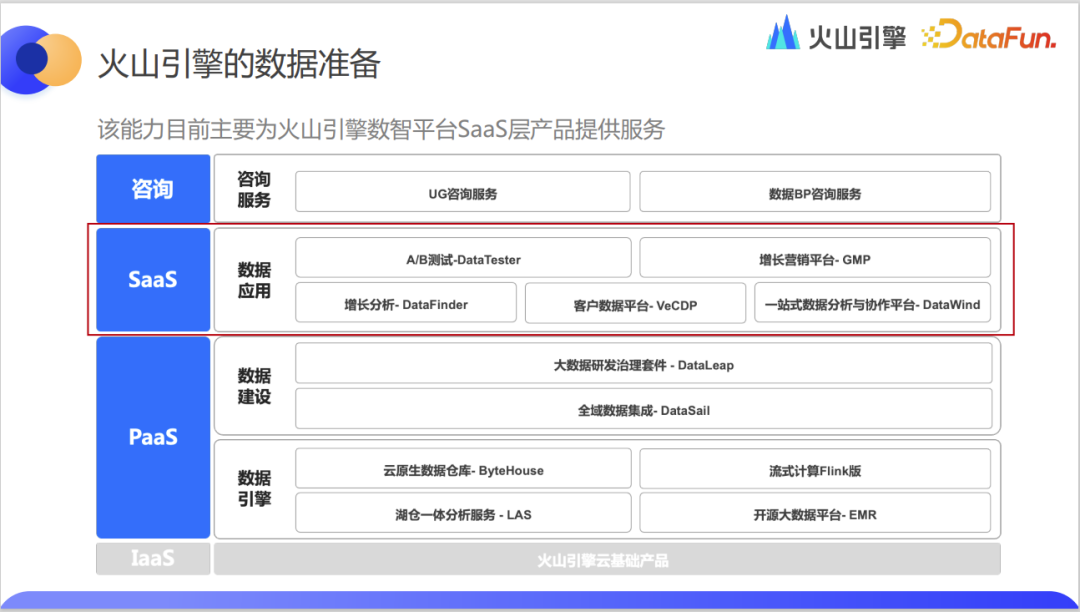The height and width of the screenshot is (612, 1080).
Task: Click the blue and orange circle emblem
Action: [40, 59]
